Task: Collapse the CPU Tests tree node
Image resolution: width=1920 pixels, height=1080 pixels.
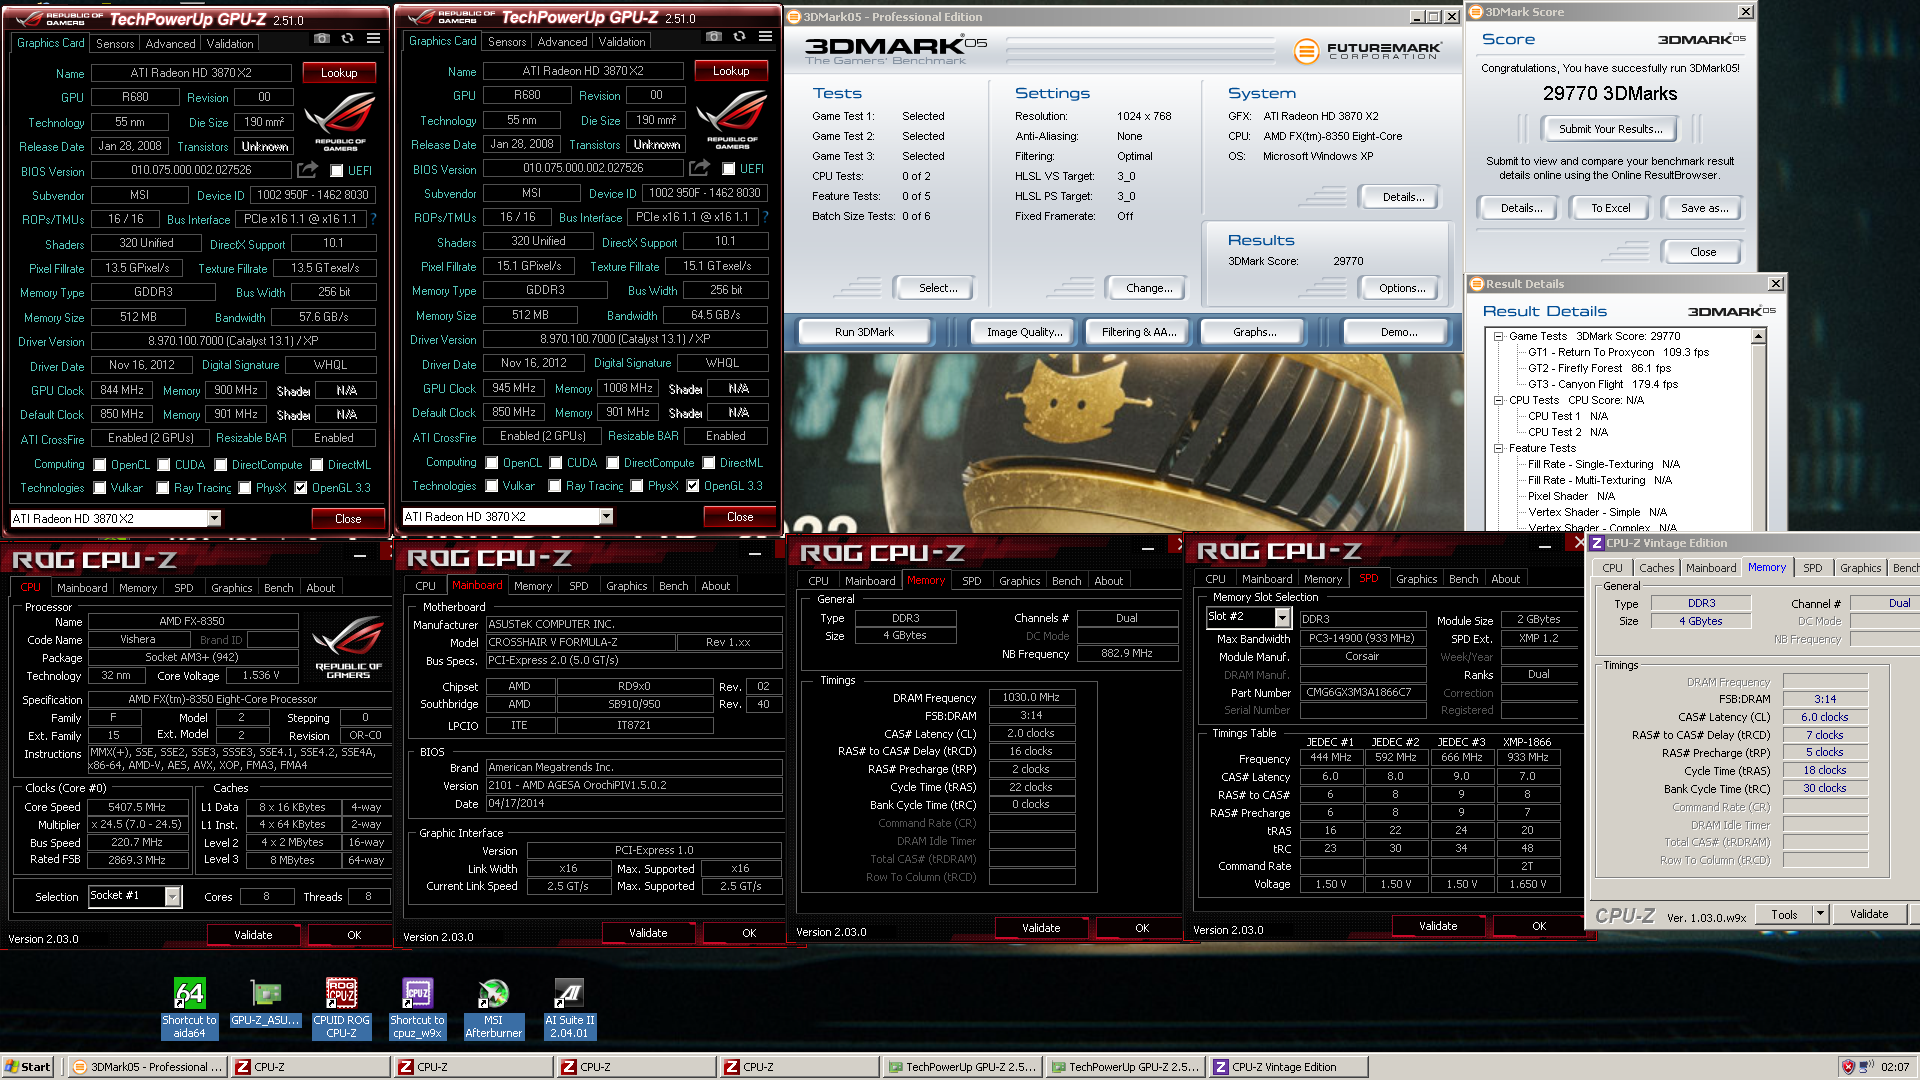Action: [1498, 400]
